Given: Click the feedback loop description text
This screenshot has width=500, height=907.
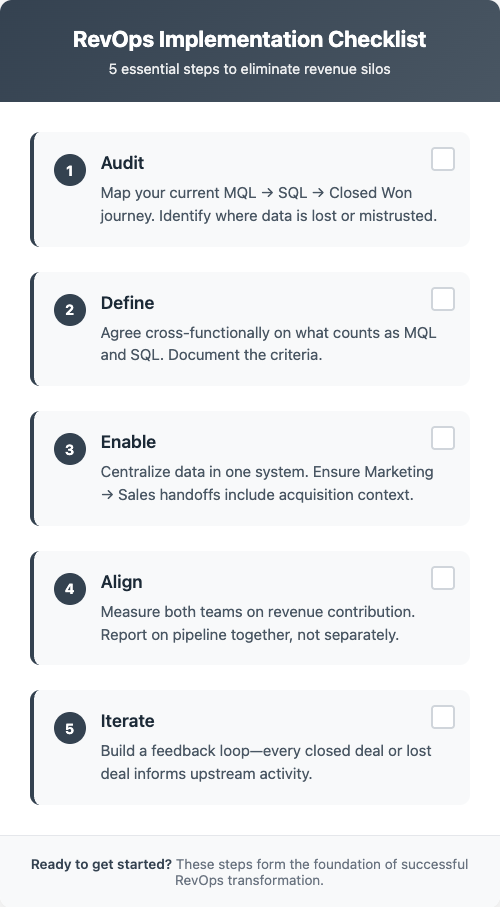Looking at the screenshot, I should pos(266,762).
